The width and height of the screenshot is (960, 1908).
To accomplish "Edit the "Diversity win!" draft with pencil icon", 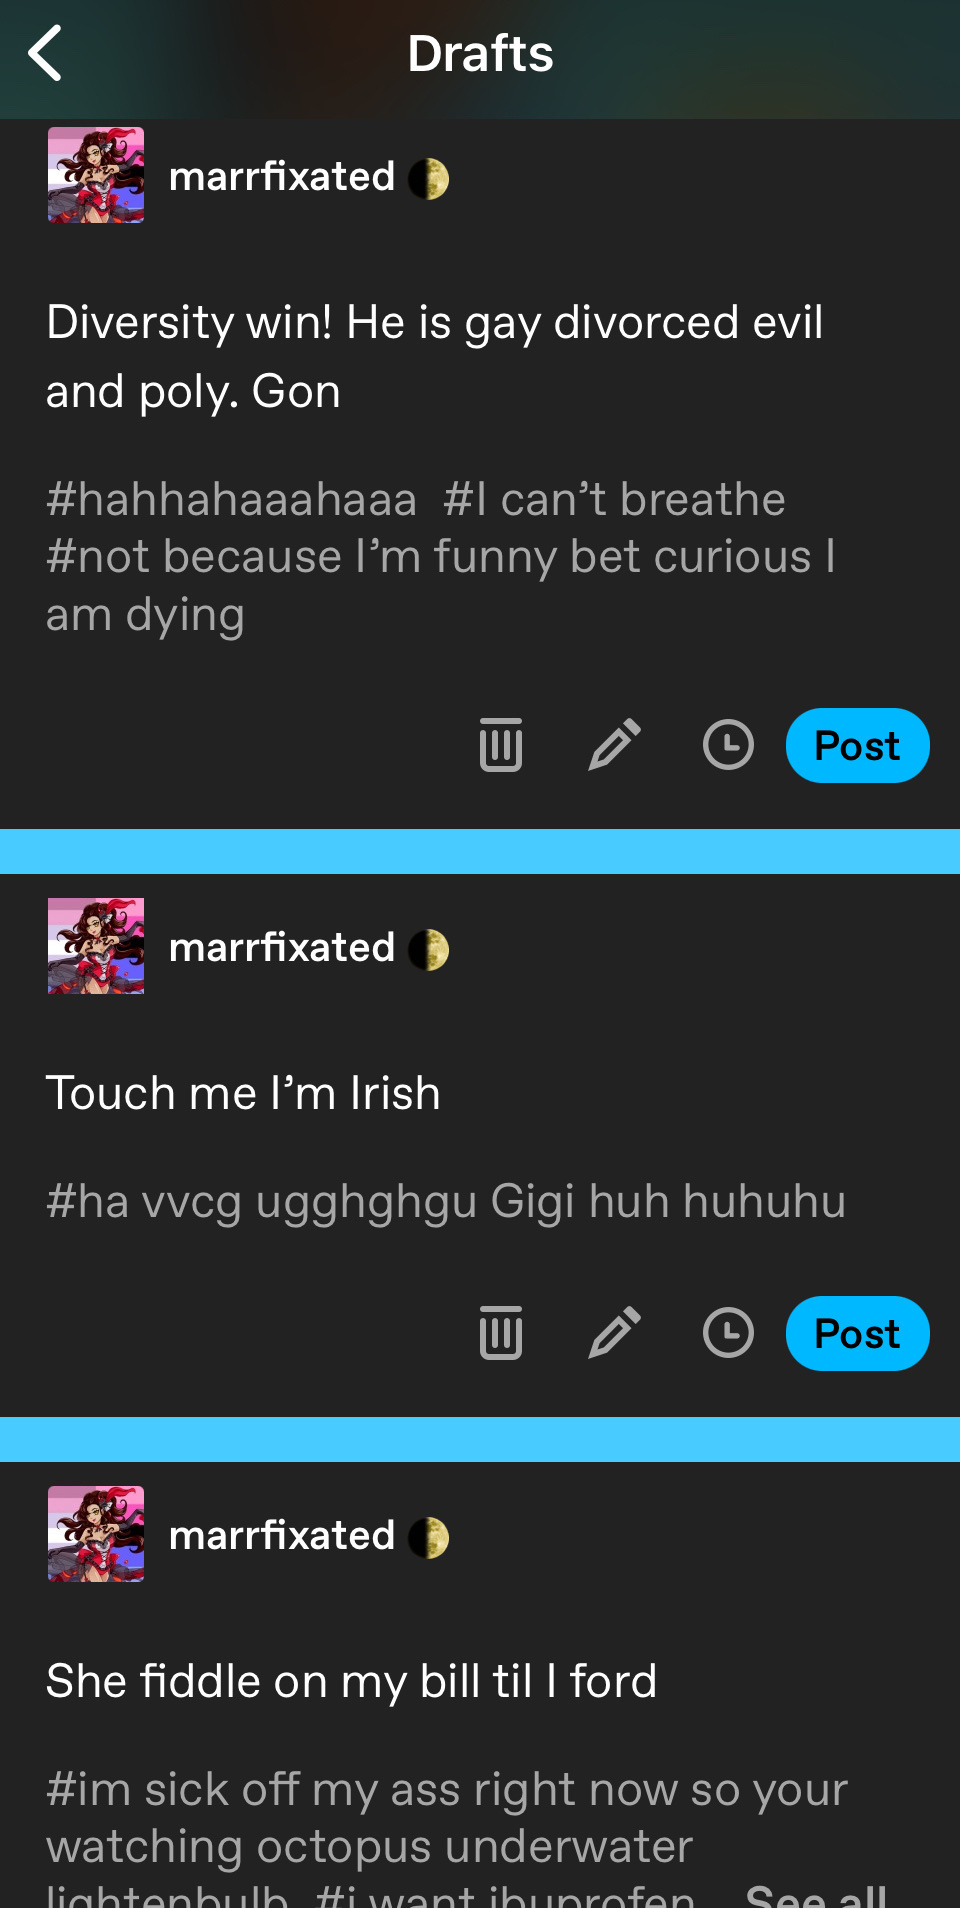I will [614, 745].
